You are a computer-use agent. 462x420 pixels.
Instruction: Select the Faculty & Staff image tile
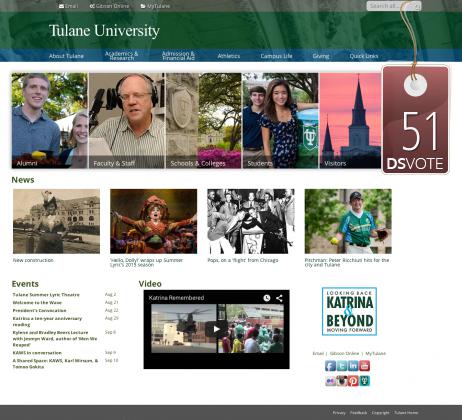[x=127, y=120]
